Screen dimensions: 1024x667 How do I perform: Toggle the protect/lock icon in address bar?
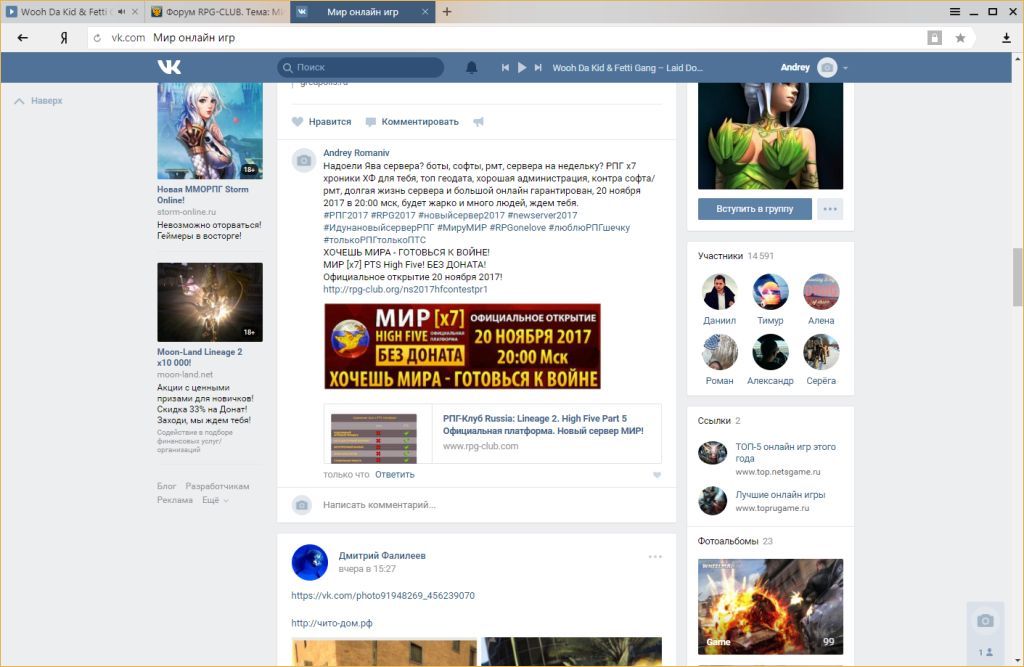pyautogui.click(x=935, y=38)
